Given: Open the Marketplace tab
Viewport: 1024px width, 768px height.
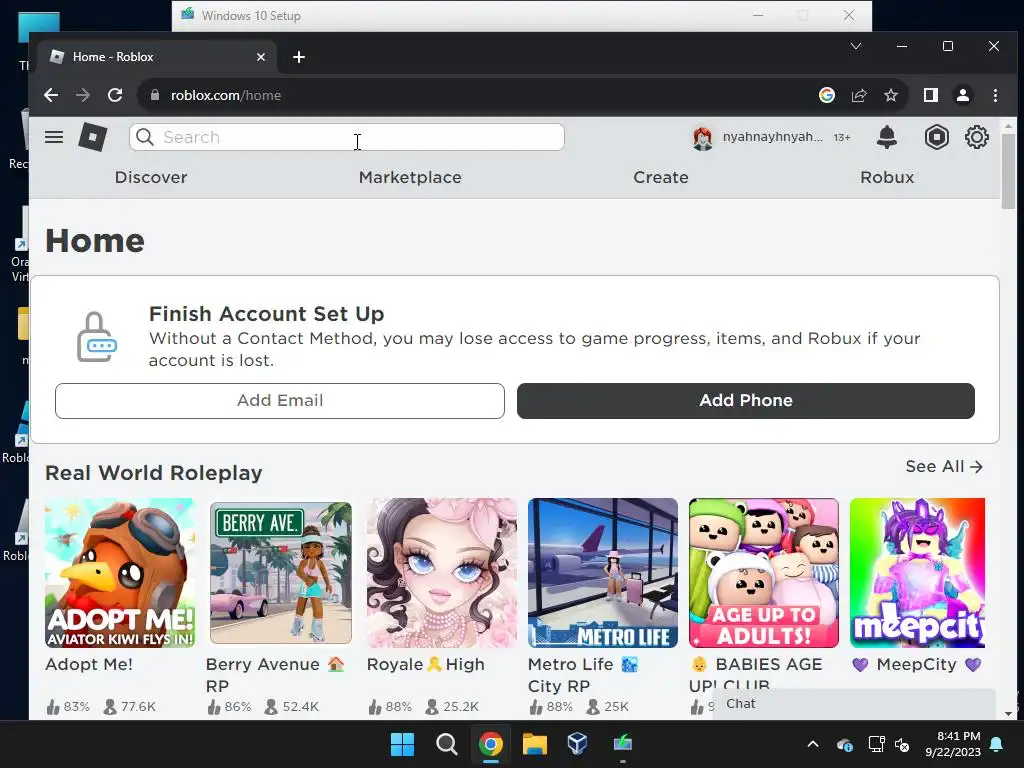Looking at the screenshot, I should (410, 178).
